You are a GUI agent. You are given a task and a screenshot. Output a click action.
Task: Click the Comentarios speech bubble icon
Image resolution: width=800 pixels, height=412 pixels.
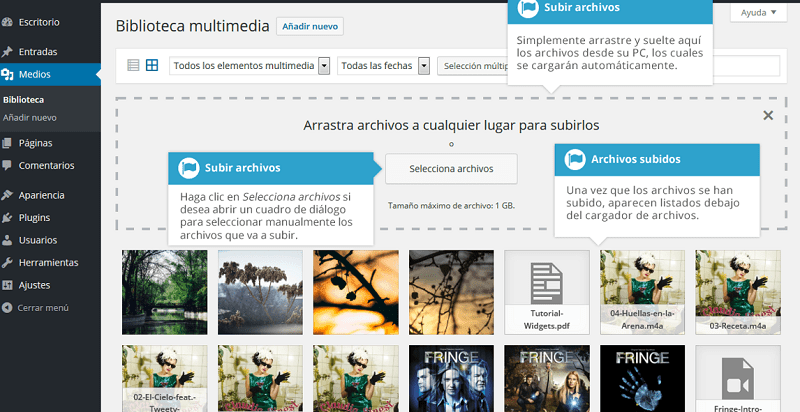pyautogui.click(x=7, y=165)
